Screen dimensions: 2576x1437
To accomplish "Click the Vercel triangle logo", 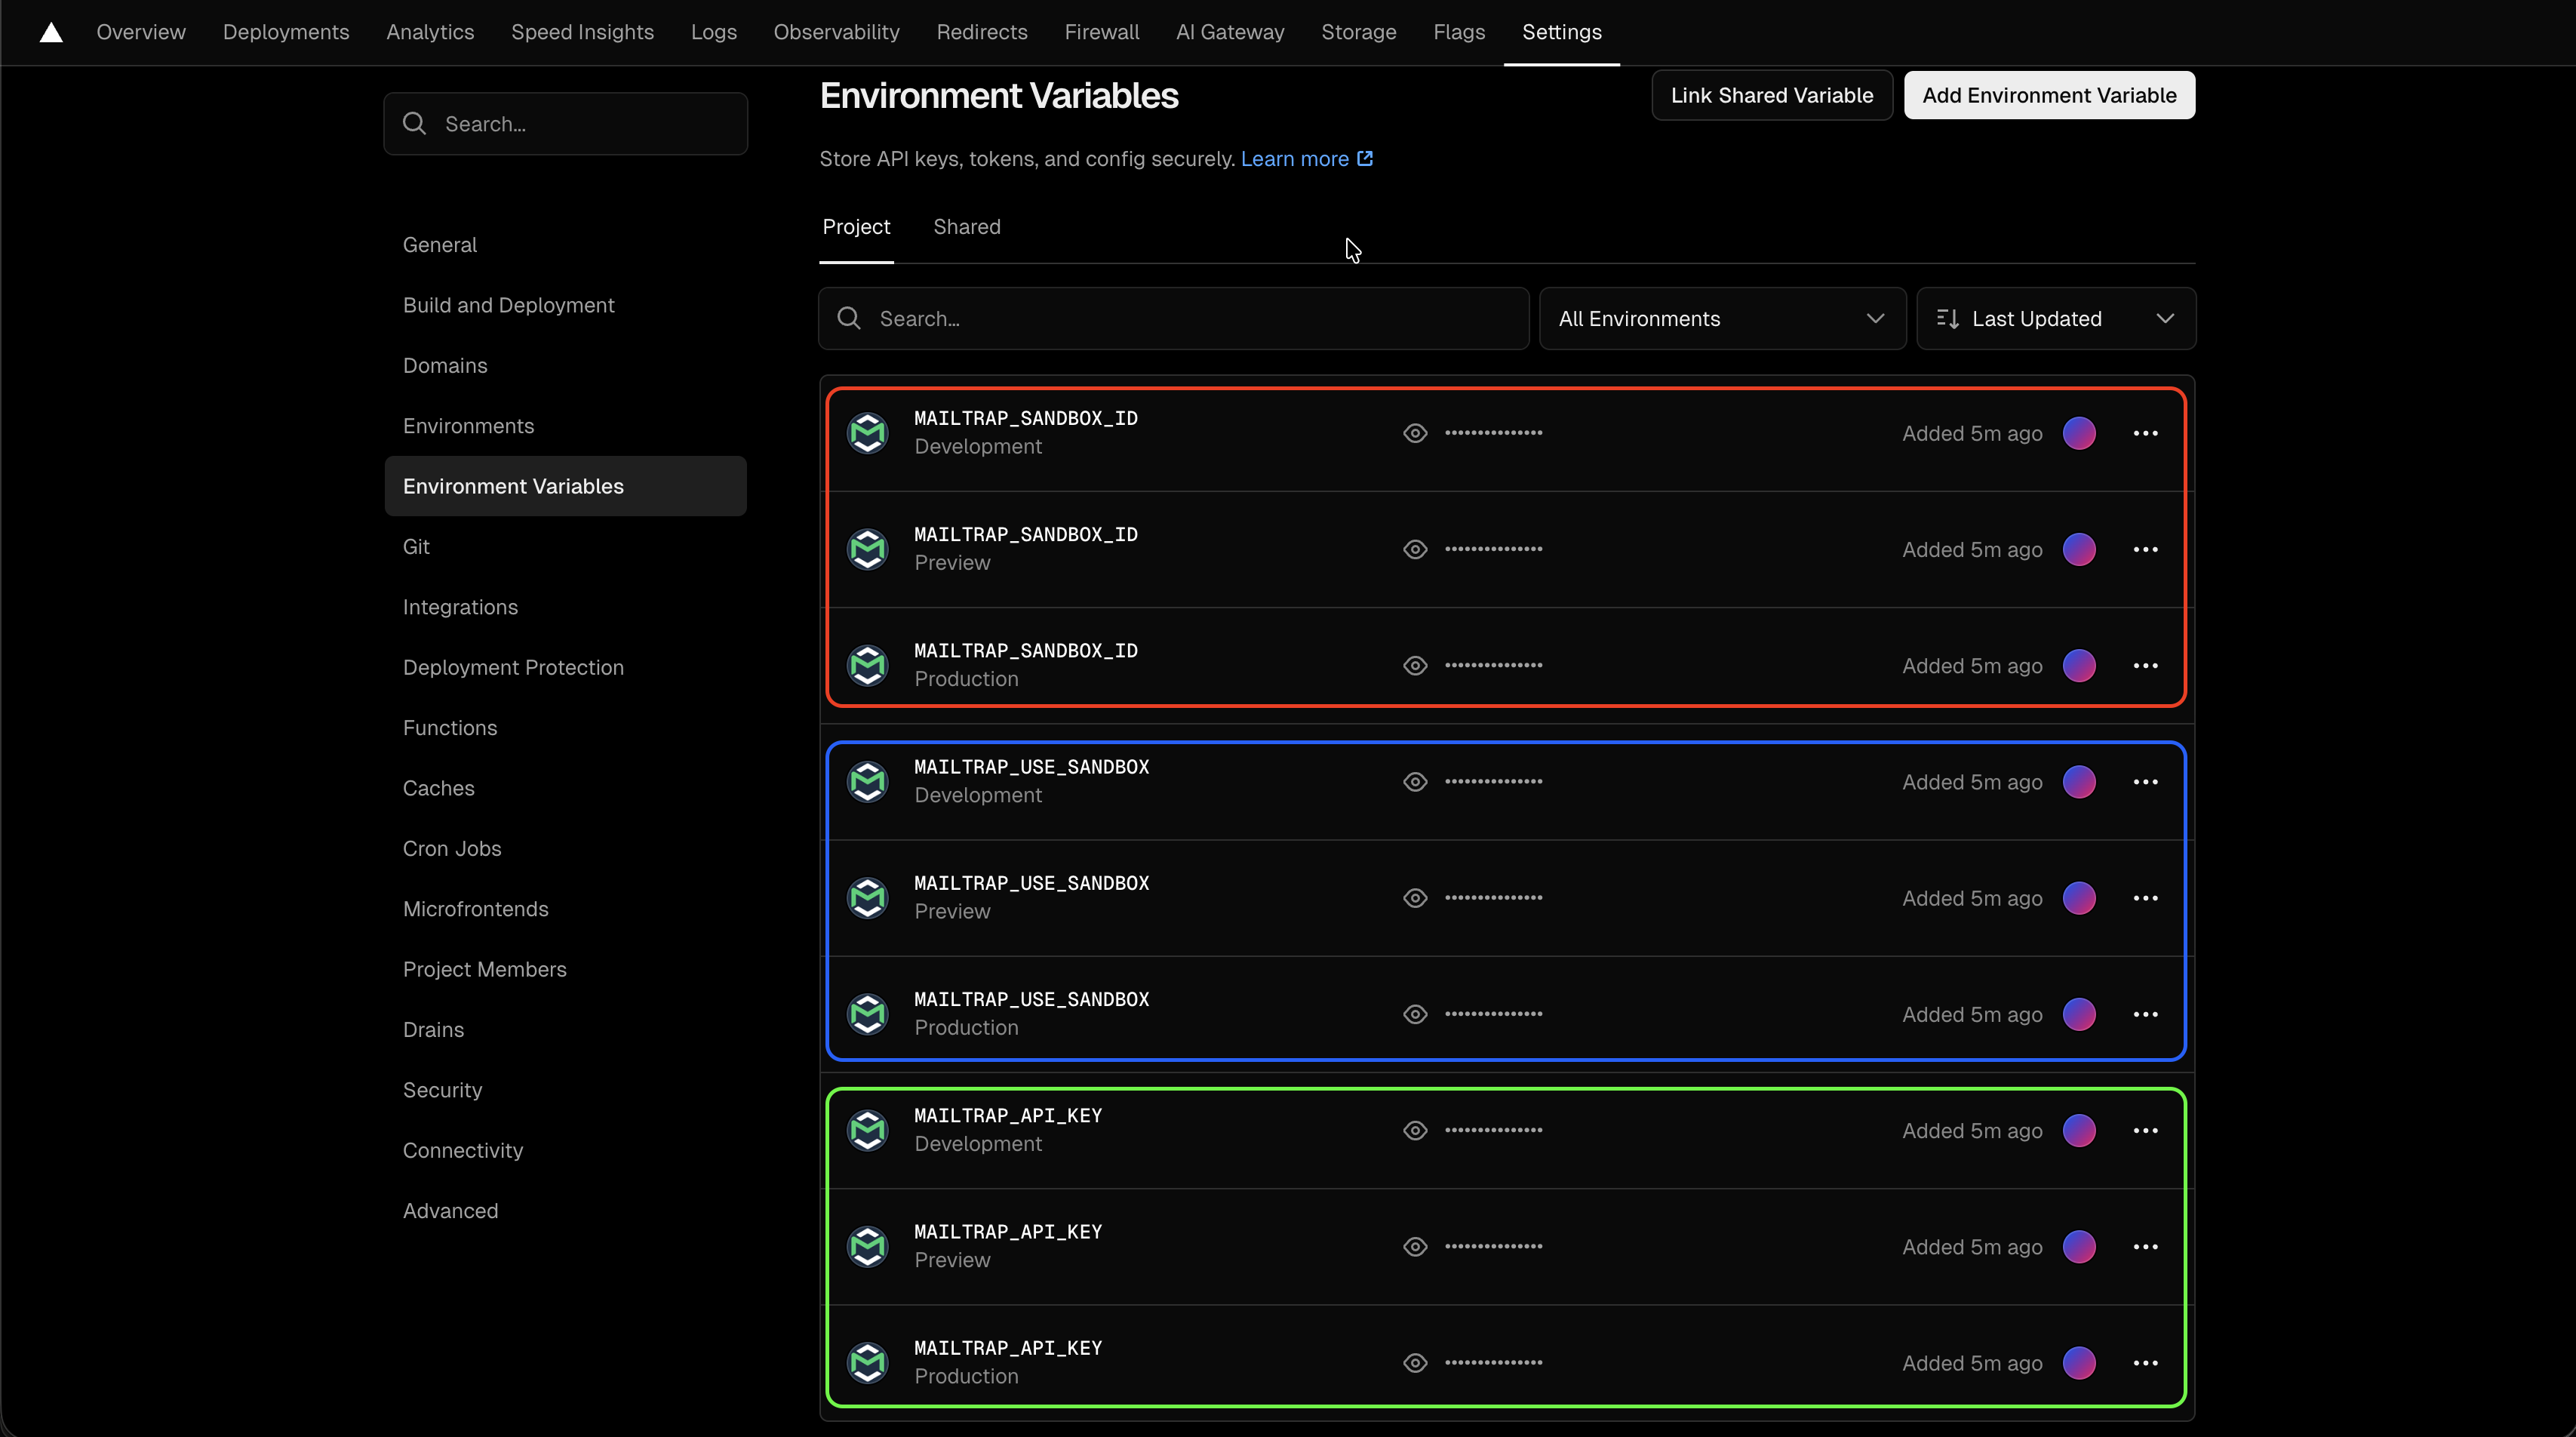I will coord(51,32).
